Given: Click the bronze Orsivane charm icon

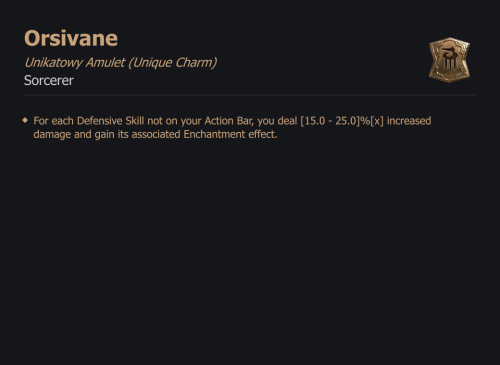Looking at the screenshot, I should tap(449, 60).
